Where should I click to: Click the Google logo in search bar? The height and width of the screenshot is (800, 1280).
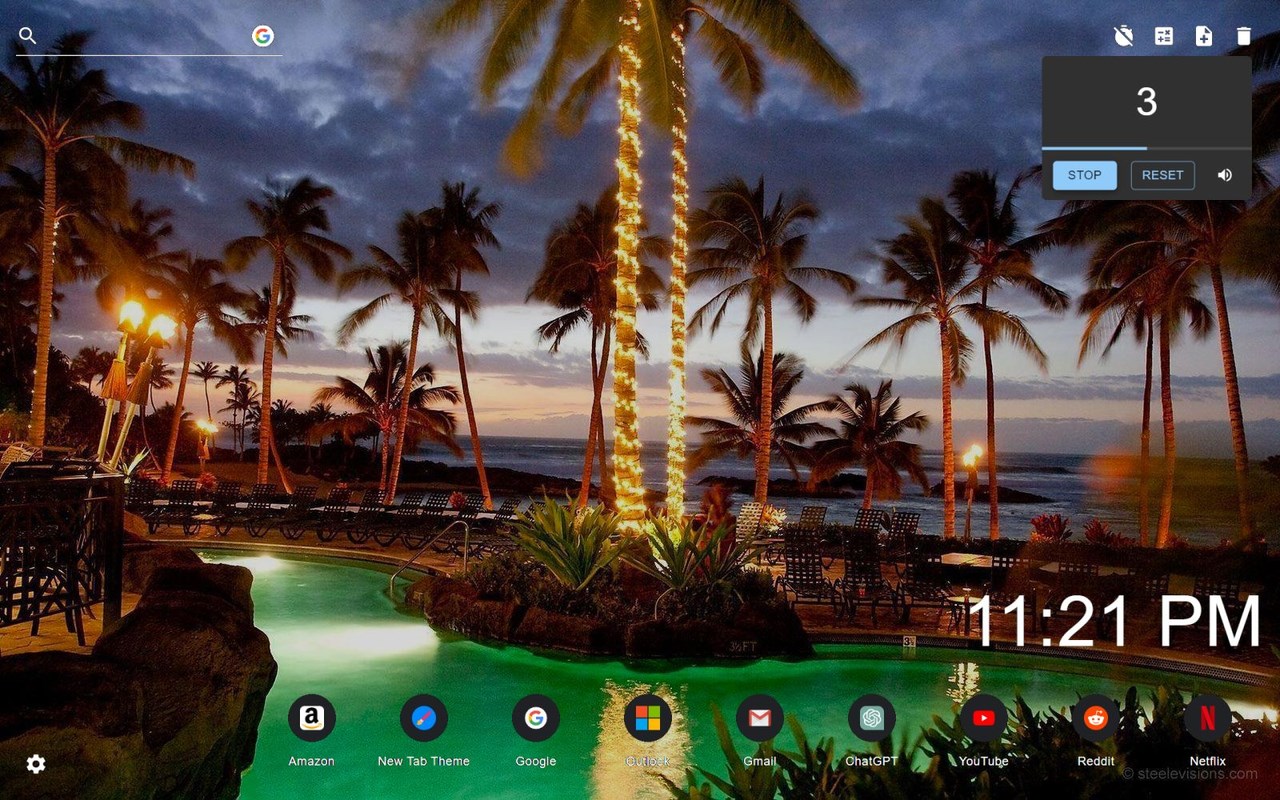click(263, 36)
